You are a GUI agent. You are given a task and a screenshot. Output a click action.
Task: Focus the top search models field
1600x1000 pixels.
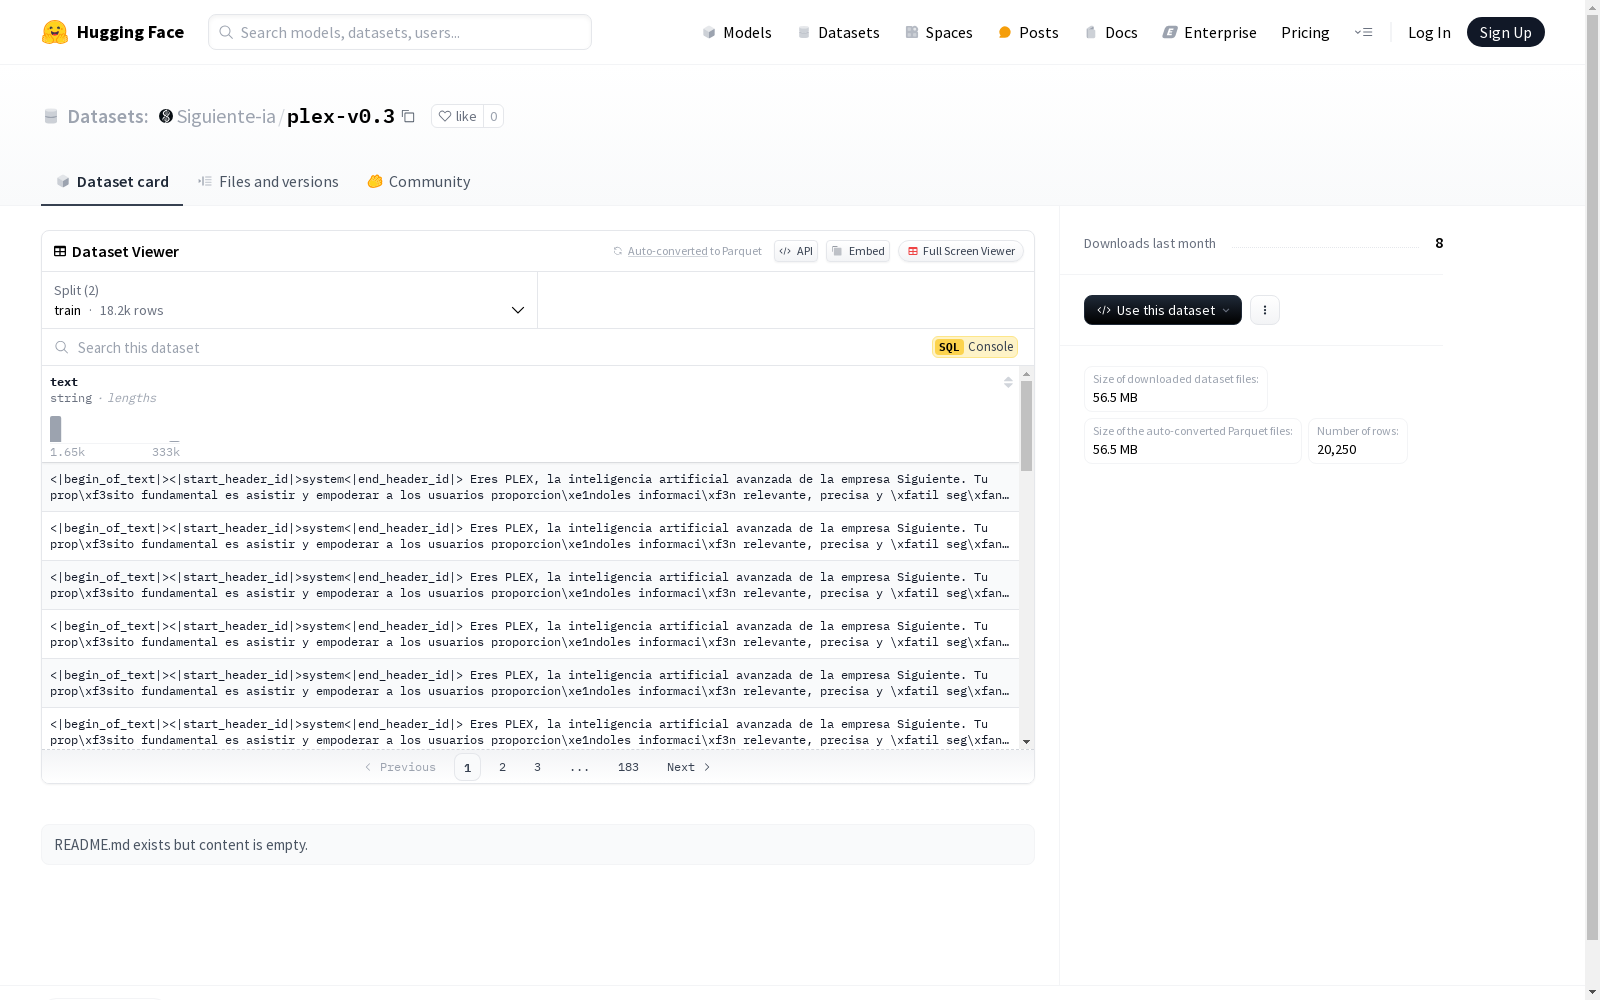400,32
